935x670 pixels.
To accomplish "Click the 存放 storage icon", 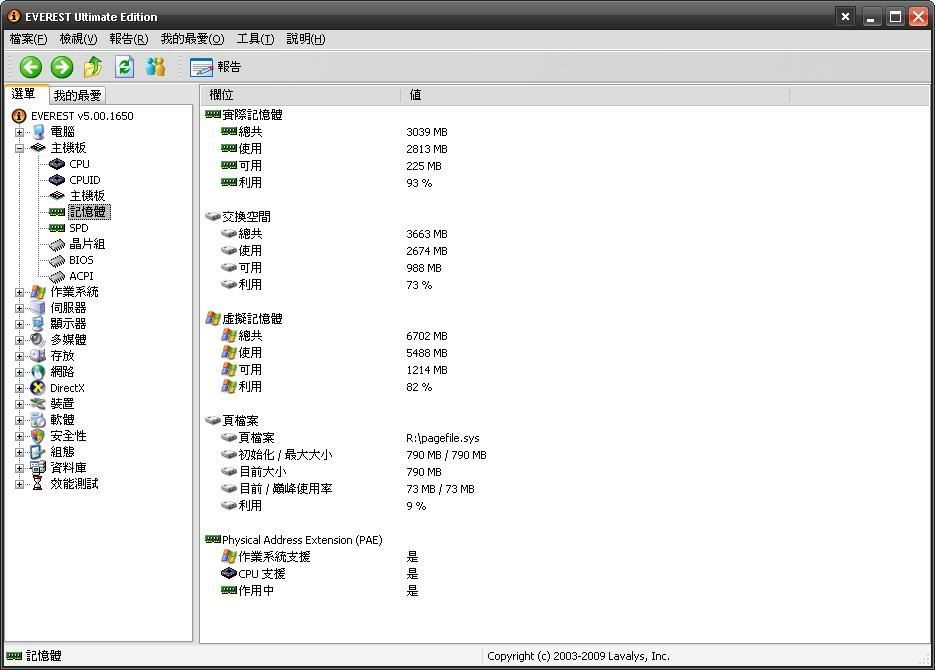I will (38, 356).
